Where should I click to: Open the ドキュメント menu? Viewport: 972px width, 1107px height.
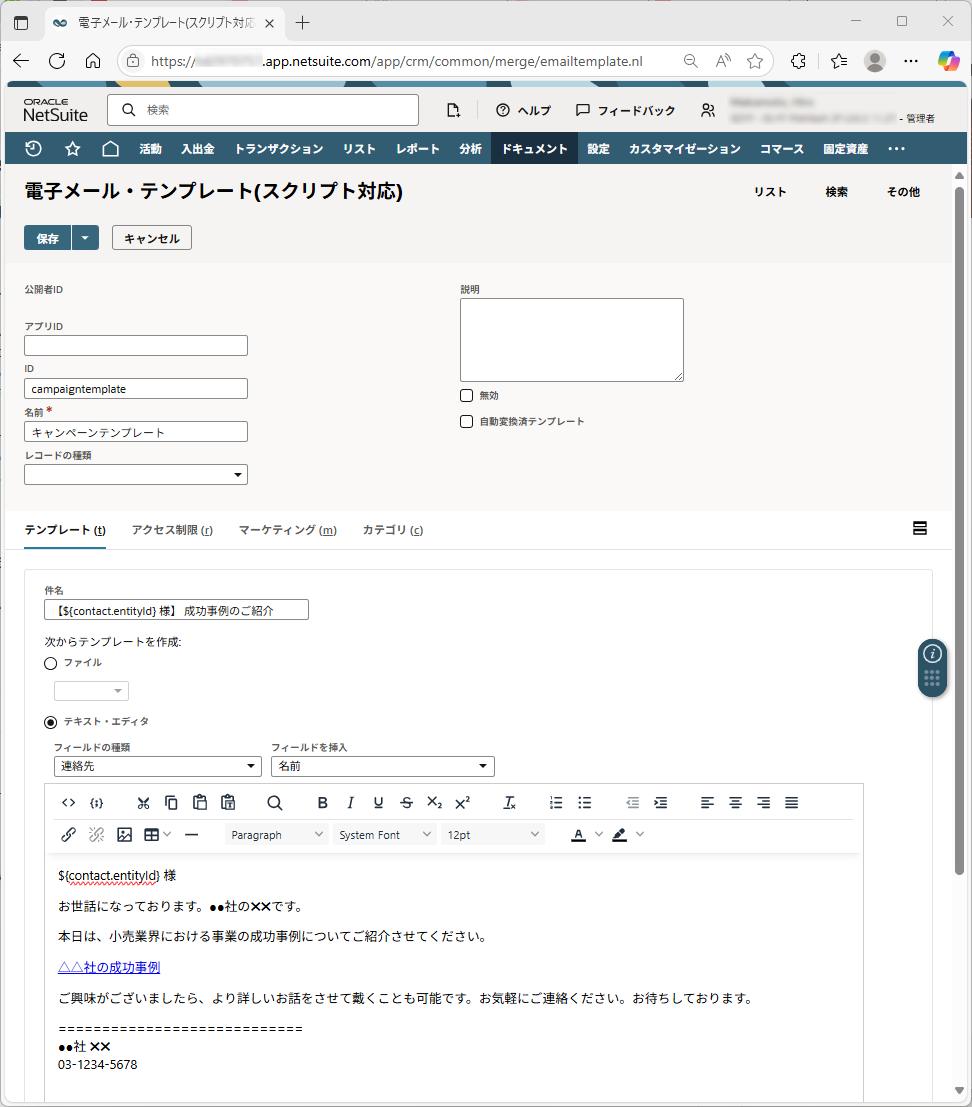pos(534,149)
